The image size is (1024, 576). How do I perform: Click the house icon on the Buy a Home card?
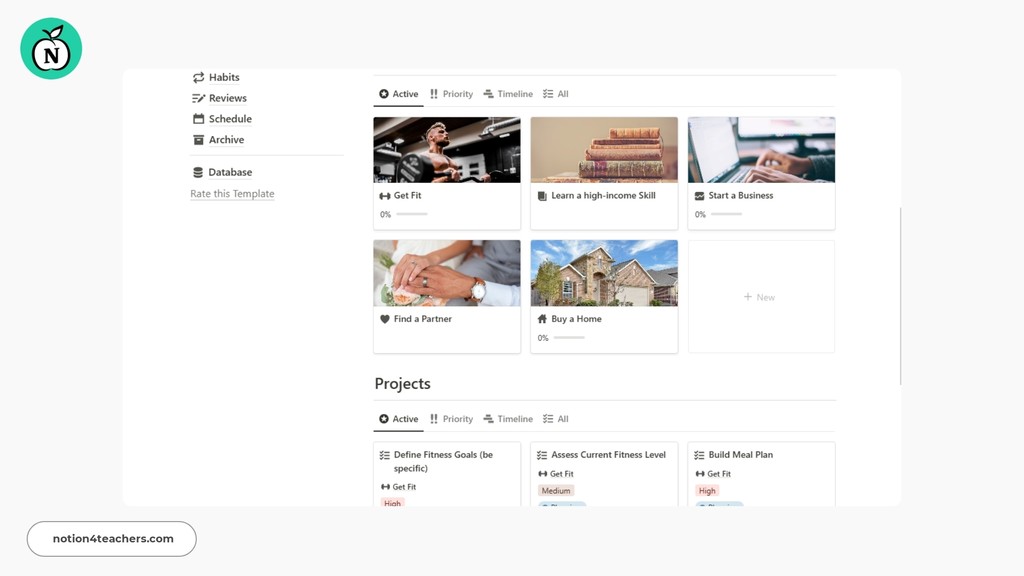(543, 318)
